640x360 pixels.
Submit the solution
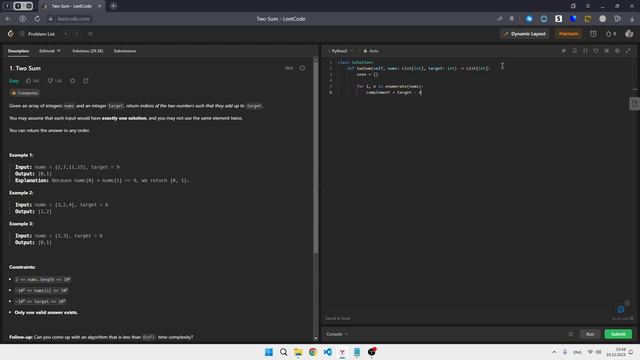pos(618,334)
